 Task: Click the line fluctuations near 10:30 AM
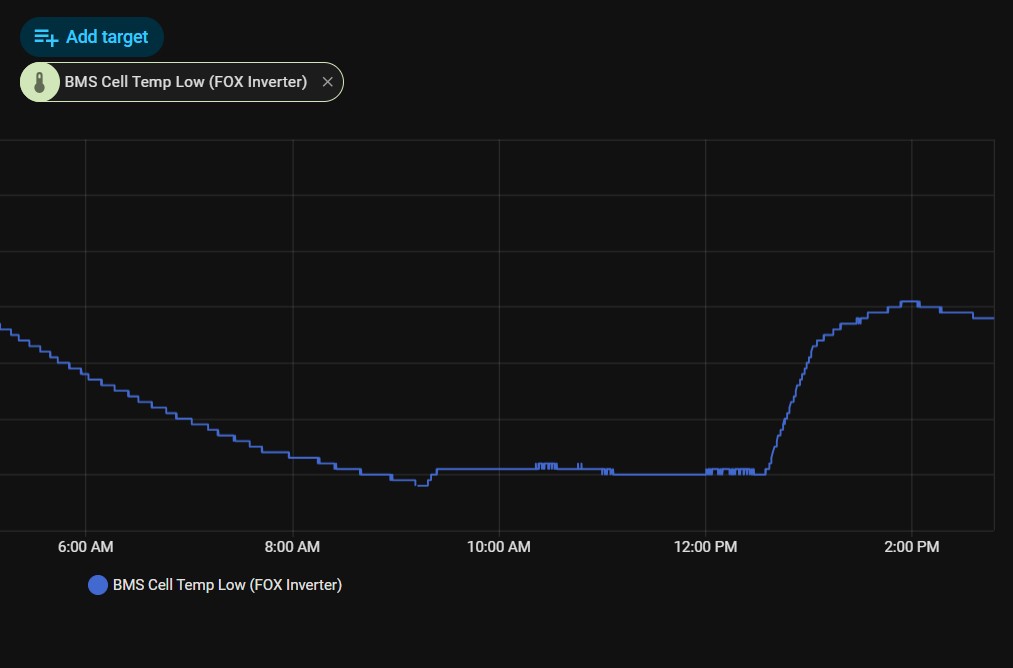coord(546,466)
